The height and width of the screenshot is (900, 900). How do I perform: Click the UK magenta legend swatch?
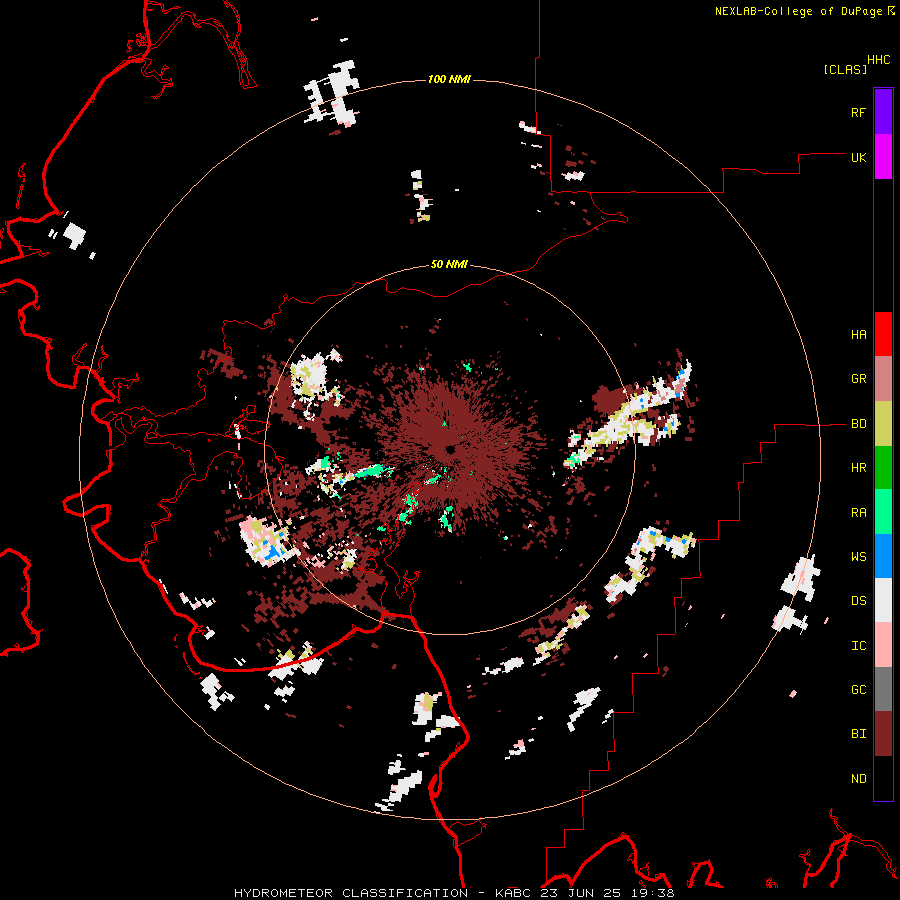[883, 157]
